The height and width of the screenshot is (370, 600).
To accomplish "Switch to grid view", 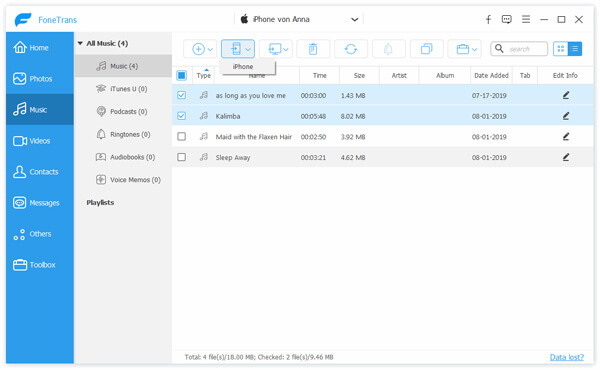I will (x=561, y=49).
